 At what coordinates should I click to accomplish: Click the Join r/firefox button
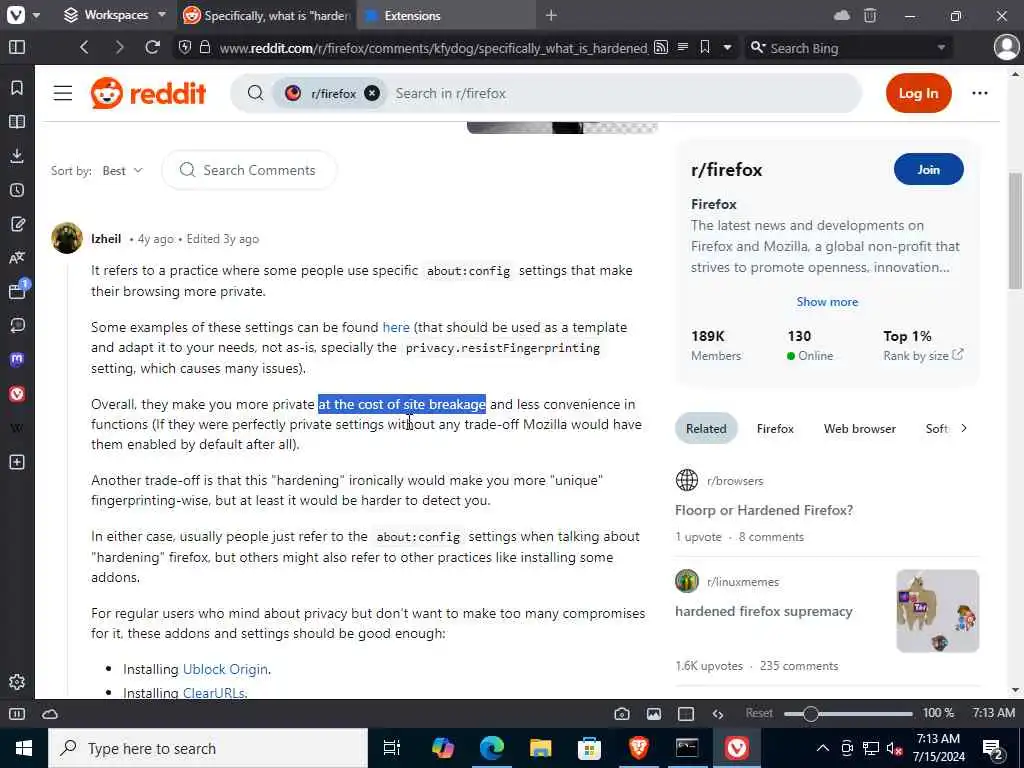(928, 170)
